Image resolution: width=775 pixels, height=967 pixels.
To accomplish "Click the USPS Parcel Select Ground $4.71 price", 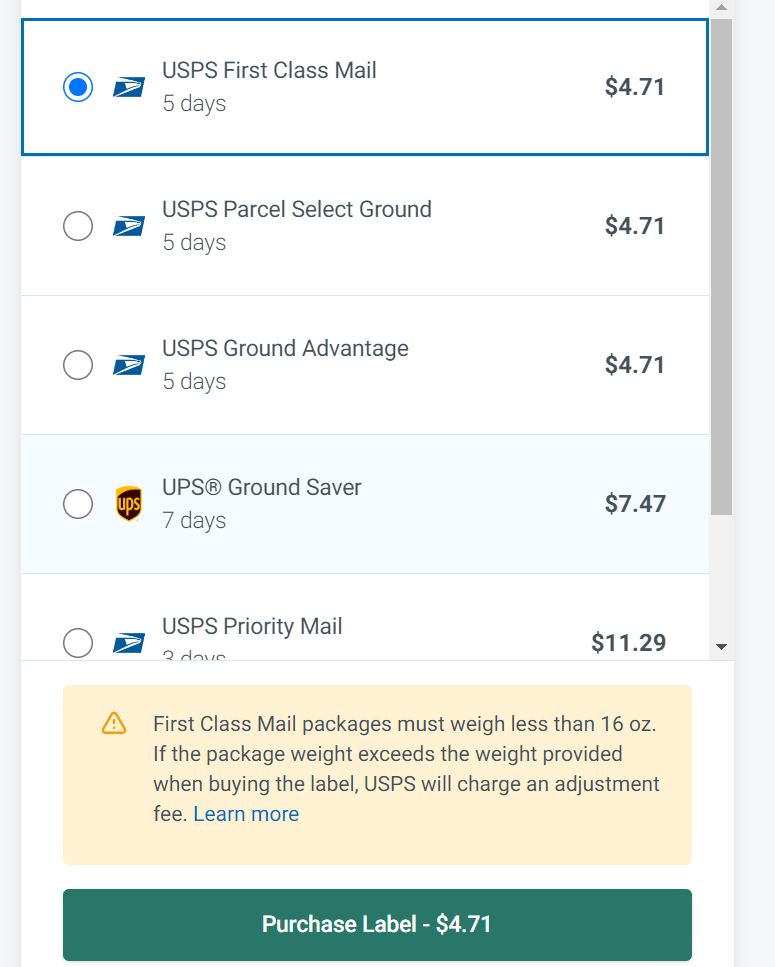I will [634, 226].
